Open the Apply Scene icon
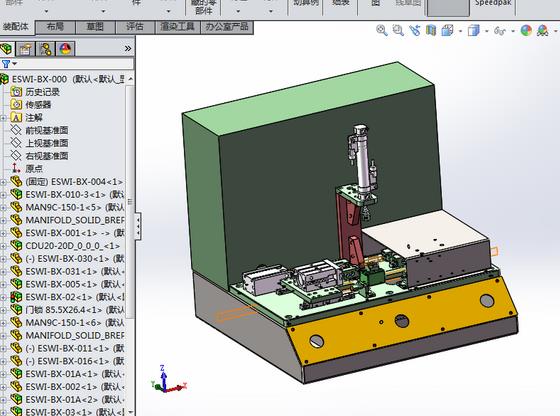Image resolution: width=560 pixels, height=416 pixels. (x=542, y=30)
